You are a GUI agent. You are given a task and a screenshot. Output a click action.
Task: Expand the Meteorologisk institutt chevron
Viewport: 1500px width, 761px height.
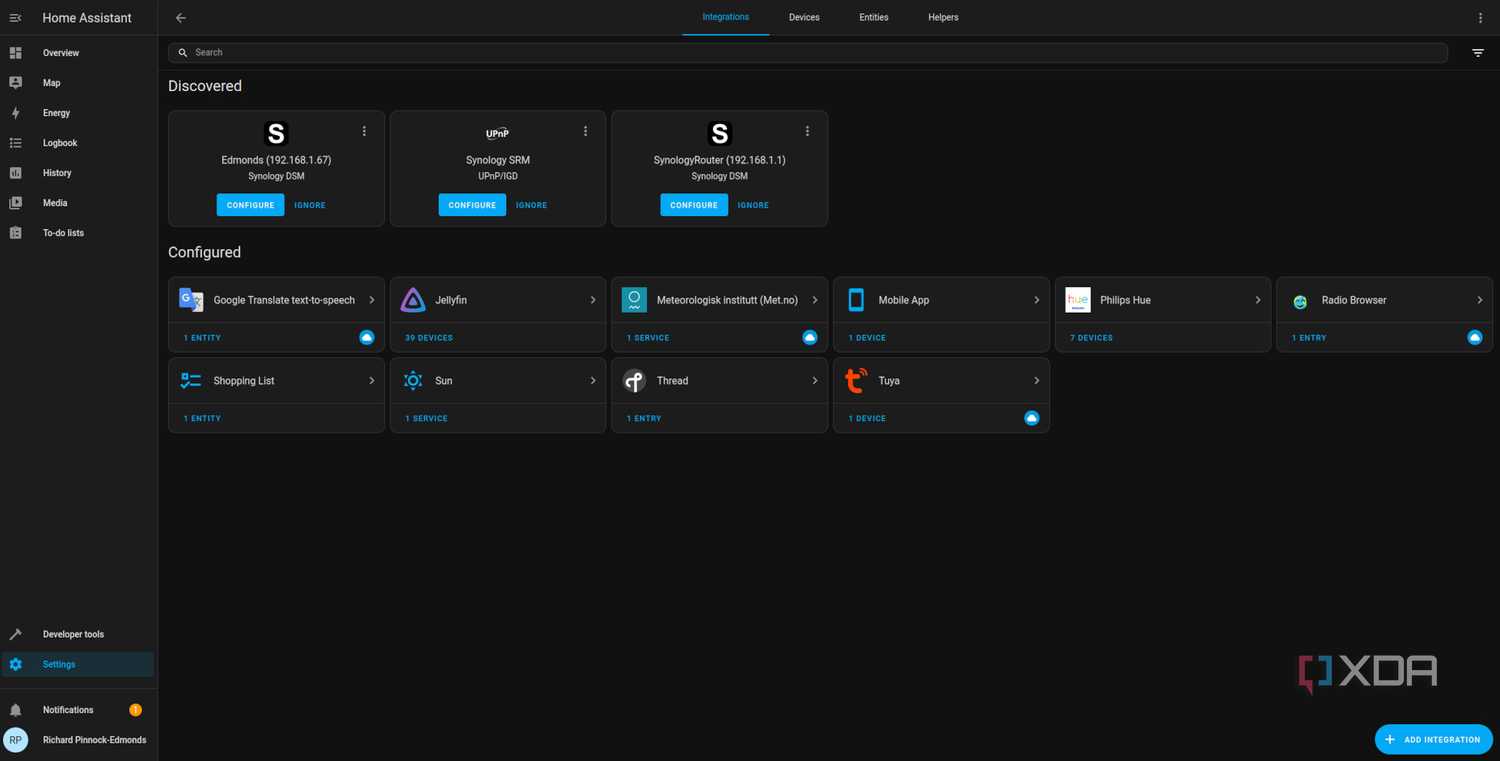[x=815, y=300]
